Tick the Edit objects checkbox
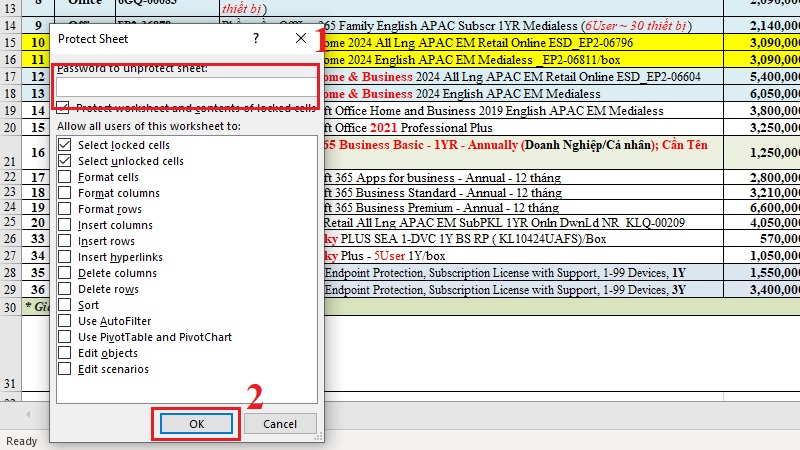This screenshot has width=800, height=450. (64, 353)
